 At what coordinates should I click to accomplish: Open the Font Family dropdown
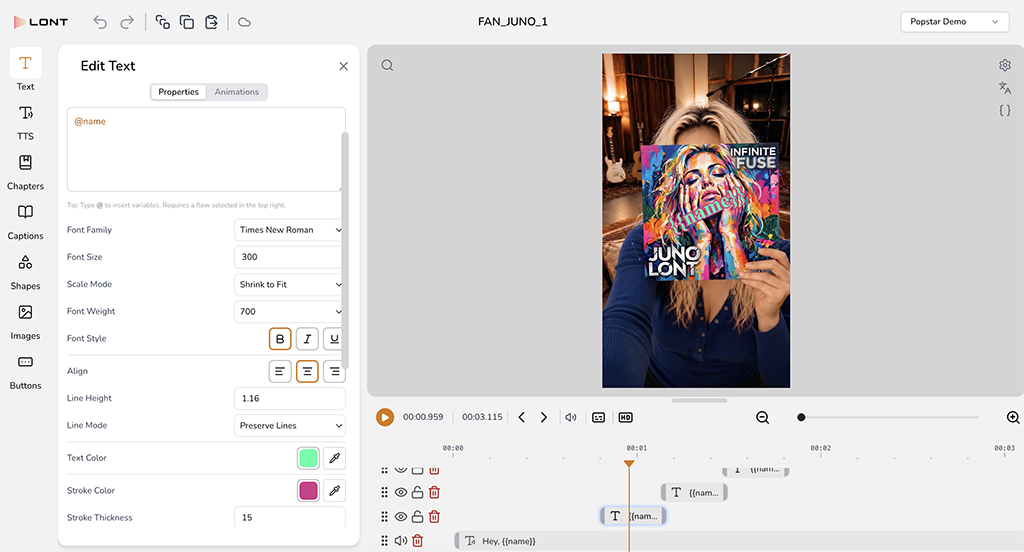(289, 230)
